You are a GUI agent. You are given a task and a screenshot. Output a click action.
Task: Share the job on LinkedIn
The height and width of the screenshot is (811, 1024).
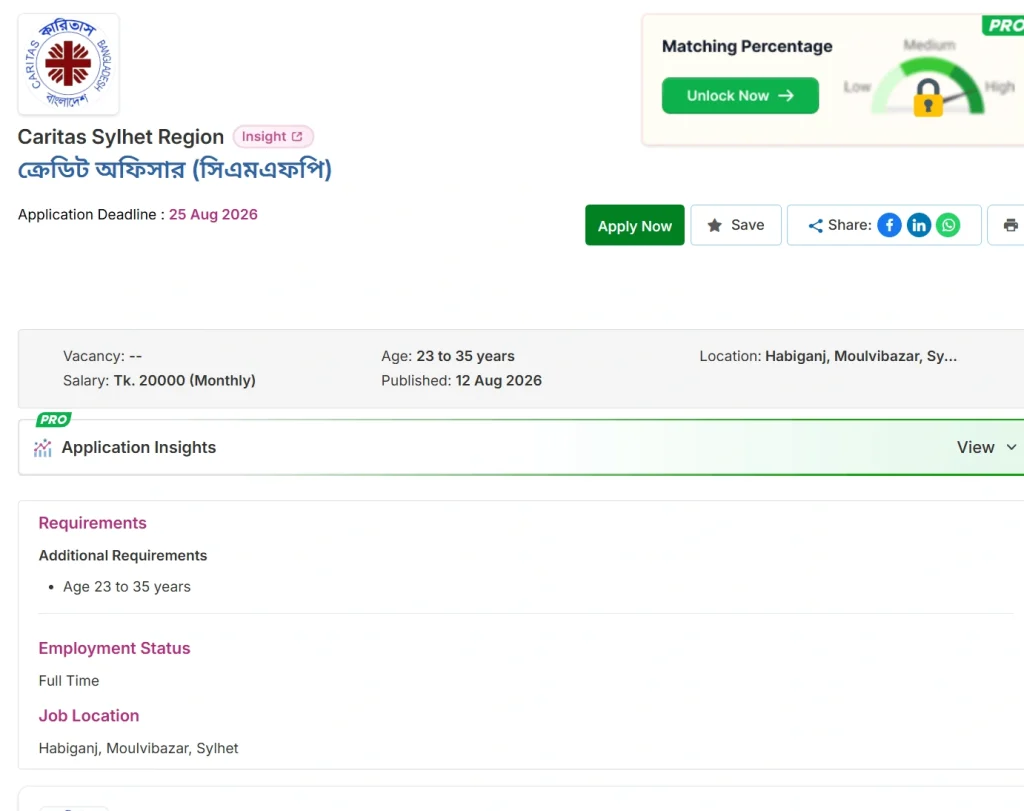pyautogui.click(x=918, y=225)
